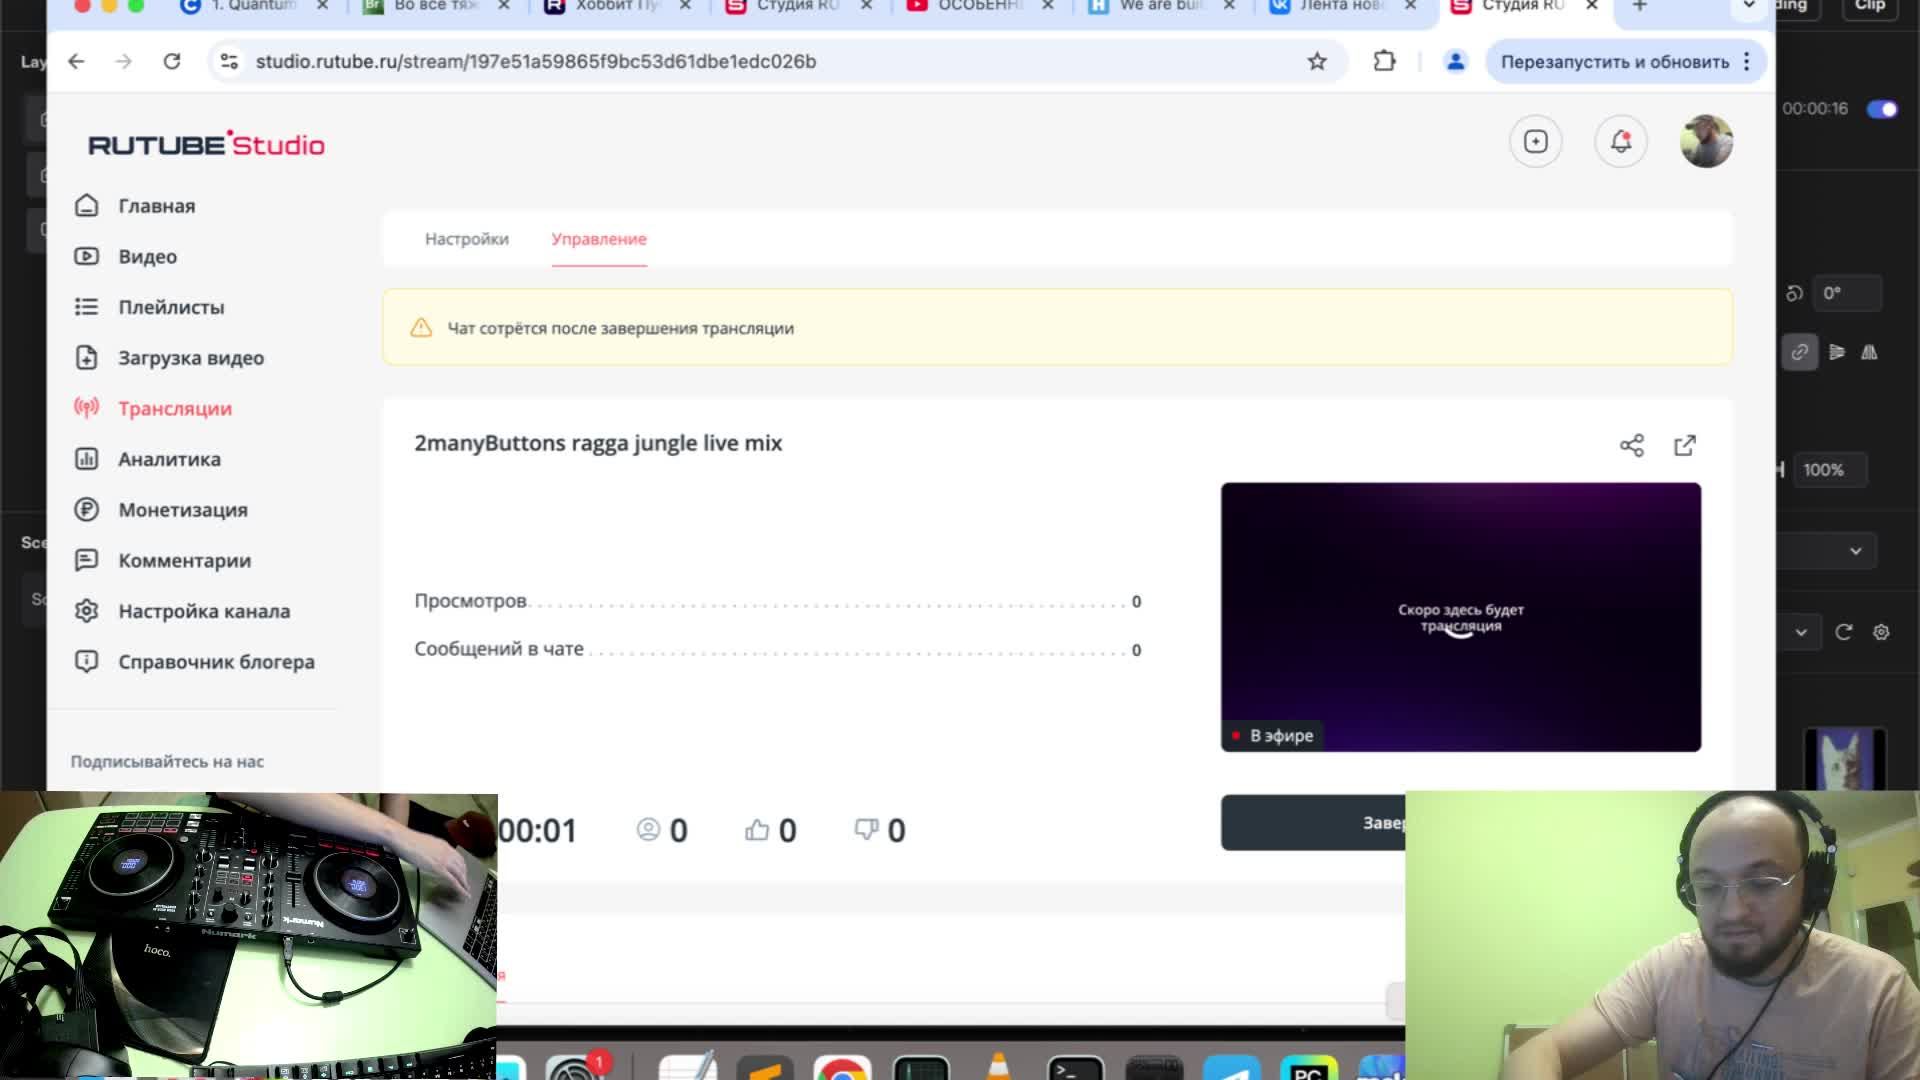The image size is (1920, 1080).
Task: Open stream in new window icon
Action: click(x=1685, y=445)
